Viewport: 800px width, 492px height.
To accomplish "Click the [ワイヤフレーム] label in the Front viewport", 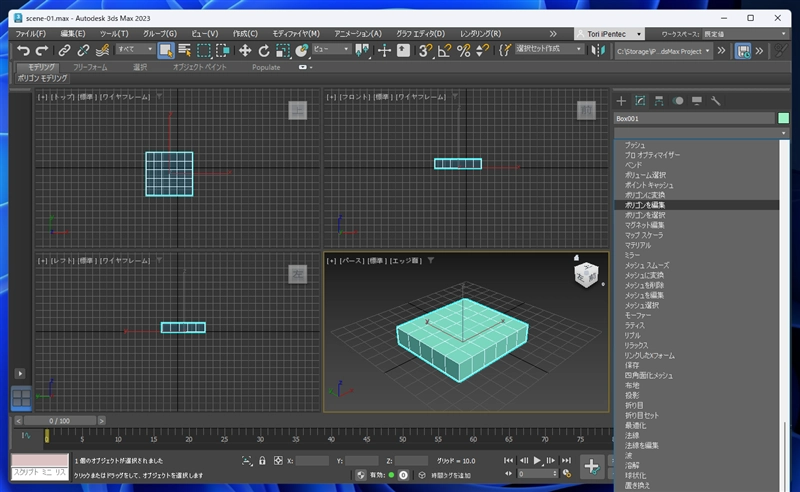I will click(420, 96).
